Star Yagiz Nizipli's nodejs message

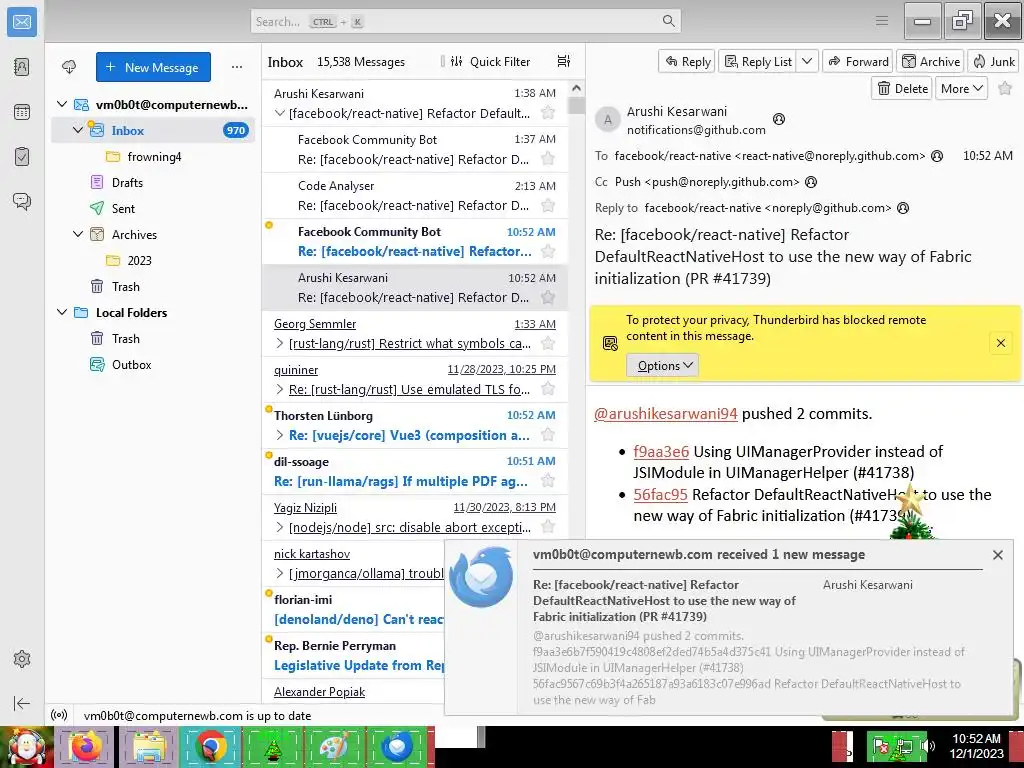click(x=548, y=527)
